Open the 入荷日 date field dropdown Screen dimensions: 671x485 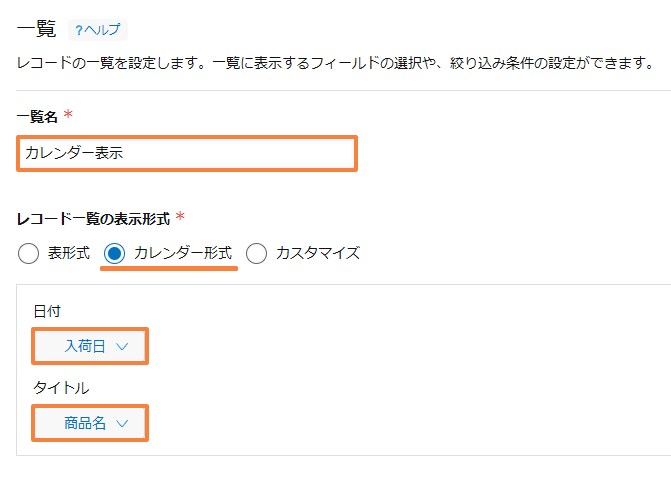tap(90, 346)
